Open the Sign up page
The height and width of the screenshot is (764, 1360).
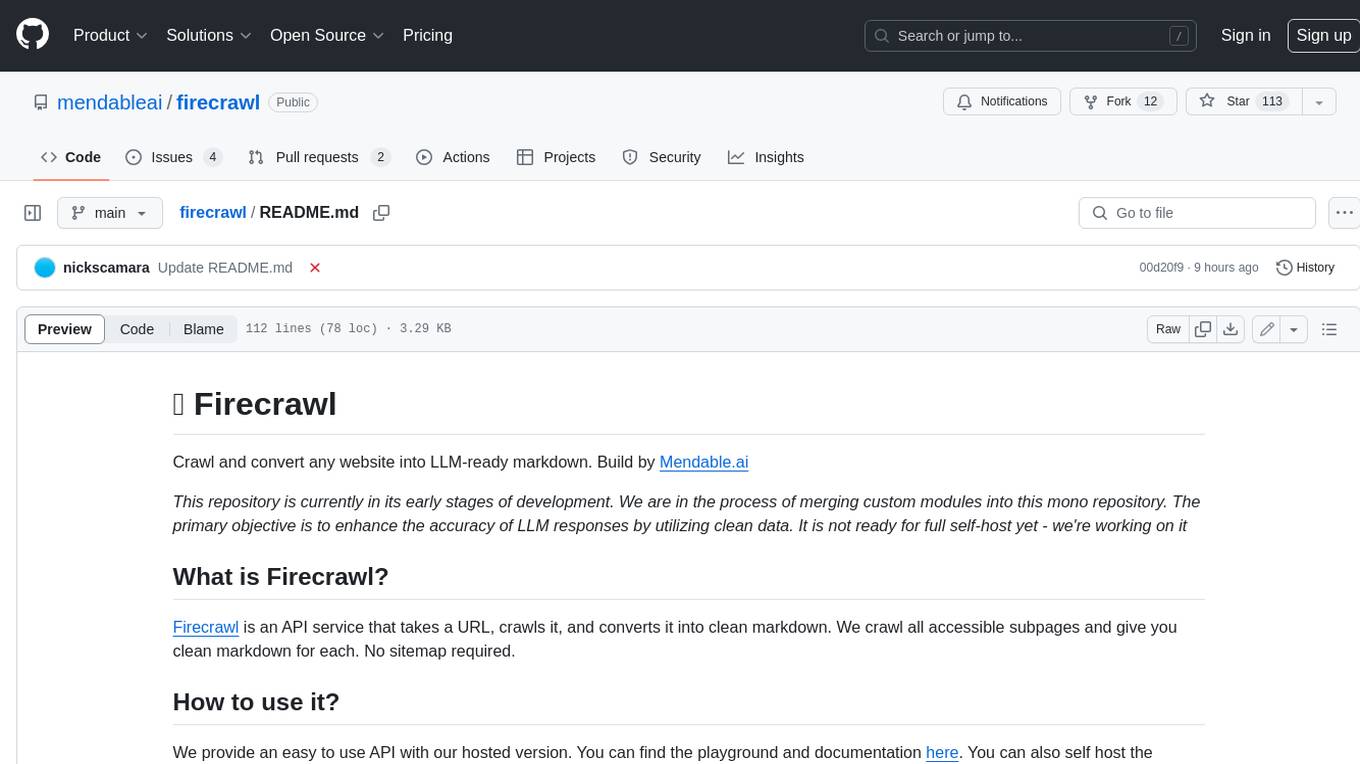click(1323, 35)
